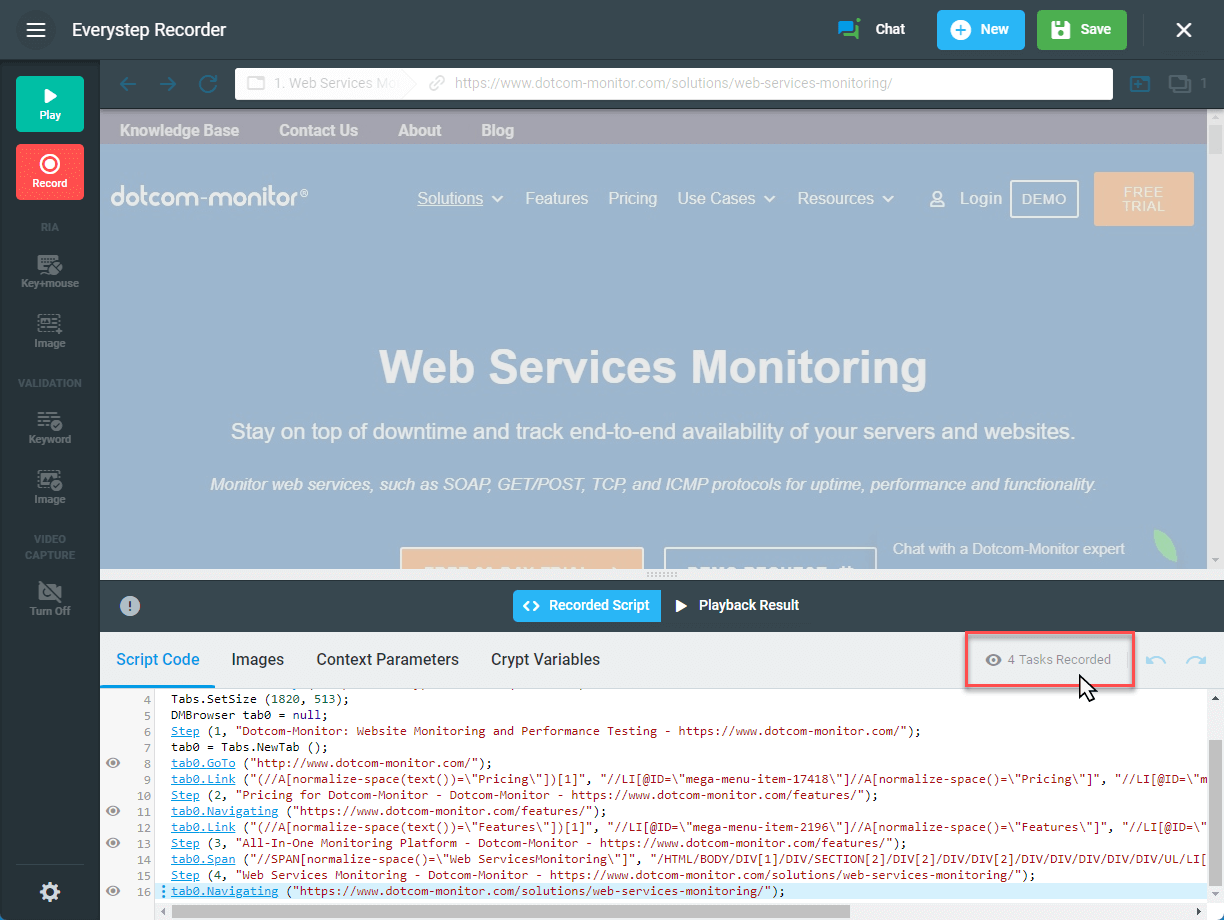
Task: Click the Save button
Action: (x=1082, y=30)
